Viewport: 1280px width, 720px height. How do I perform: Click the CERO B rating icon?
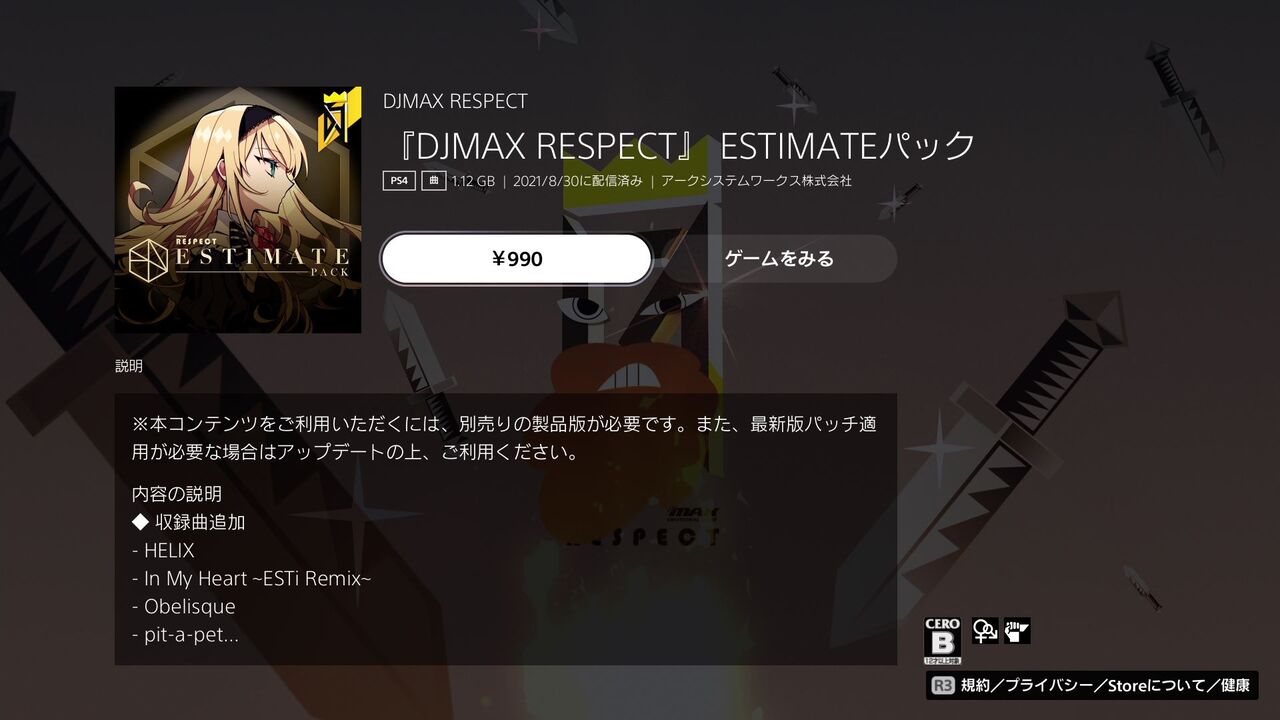tap(942, 641)
